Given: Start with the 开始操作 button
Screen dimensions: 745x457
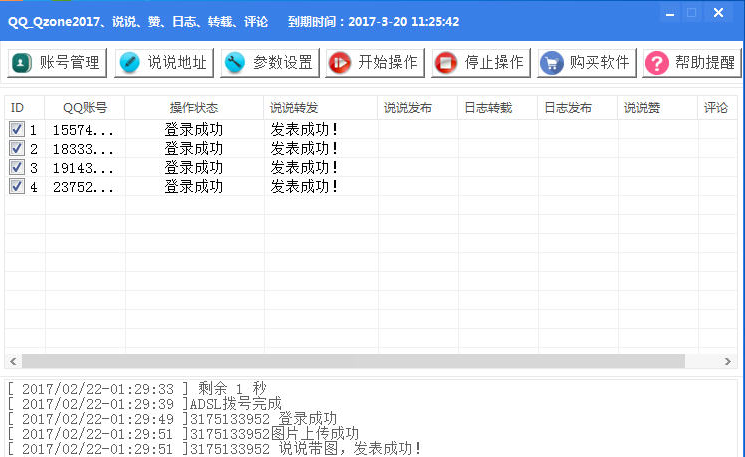Looking at the screenshot, I should (375, 63).
